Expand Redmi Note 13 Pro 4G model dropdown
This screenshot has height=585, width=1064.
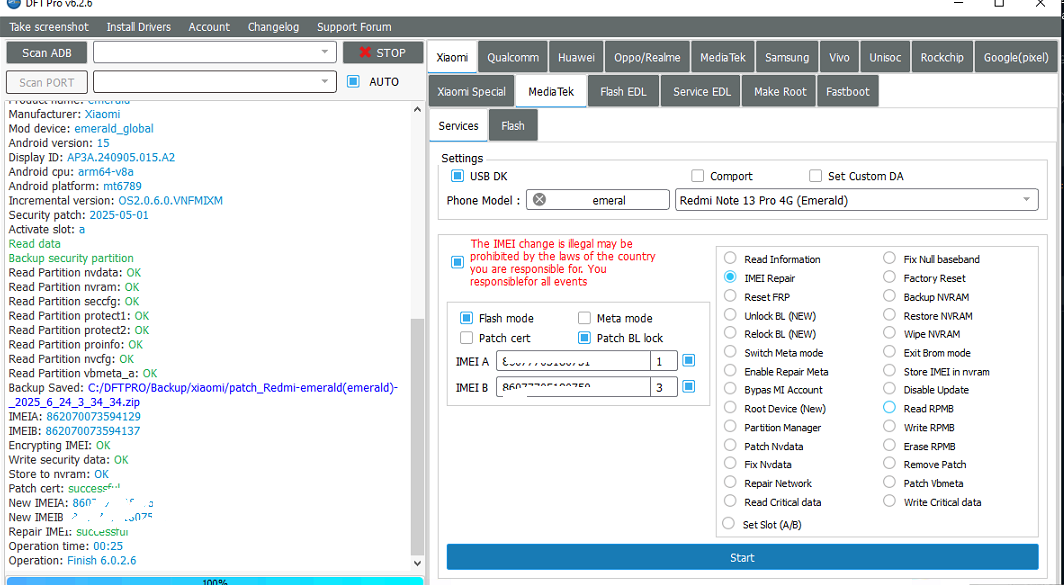856,200
